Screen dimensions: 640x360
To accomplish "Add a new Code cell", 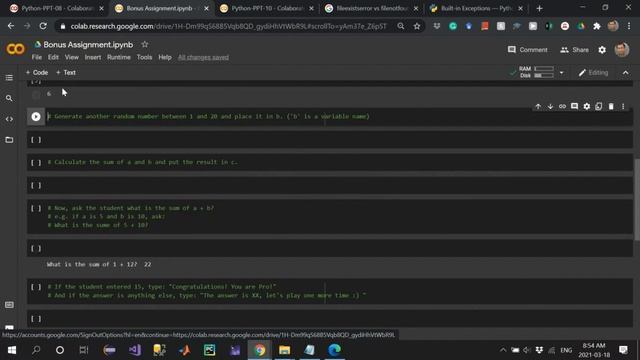I will 37,73.
